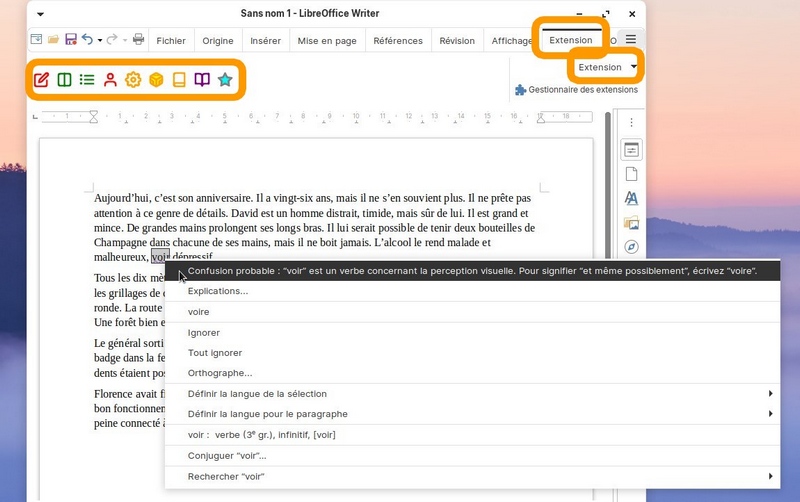Click the green two-column icon
The width and height of the screenshot is (800, 502).
coord(64,80)
